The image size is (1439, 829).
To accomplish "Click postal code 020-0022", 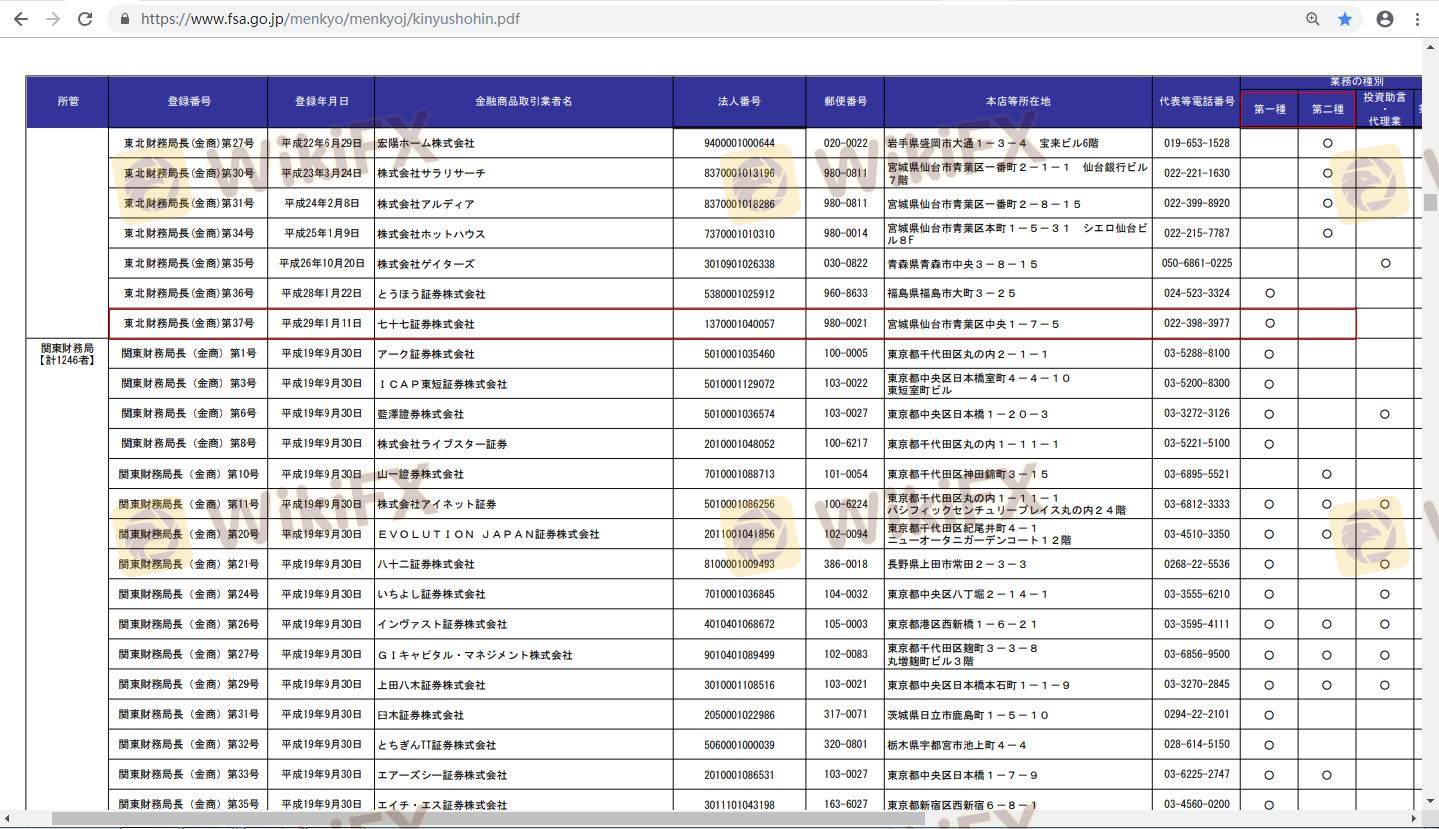I will 845,143.
